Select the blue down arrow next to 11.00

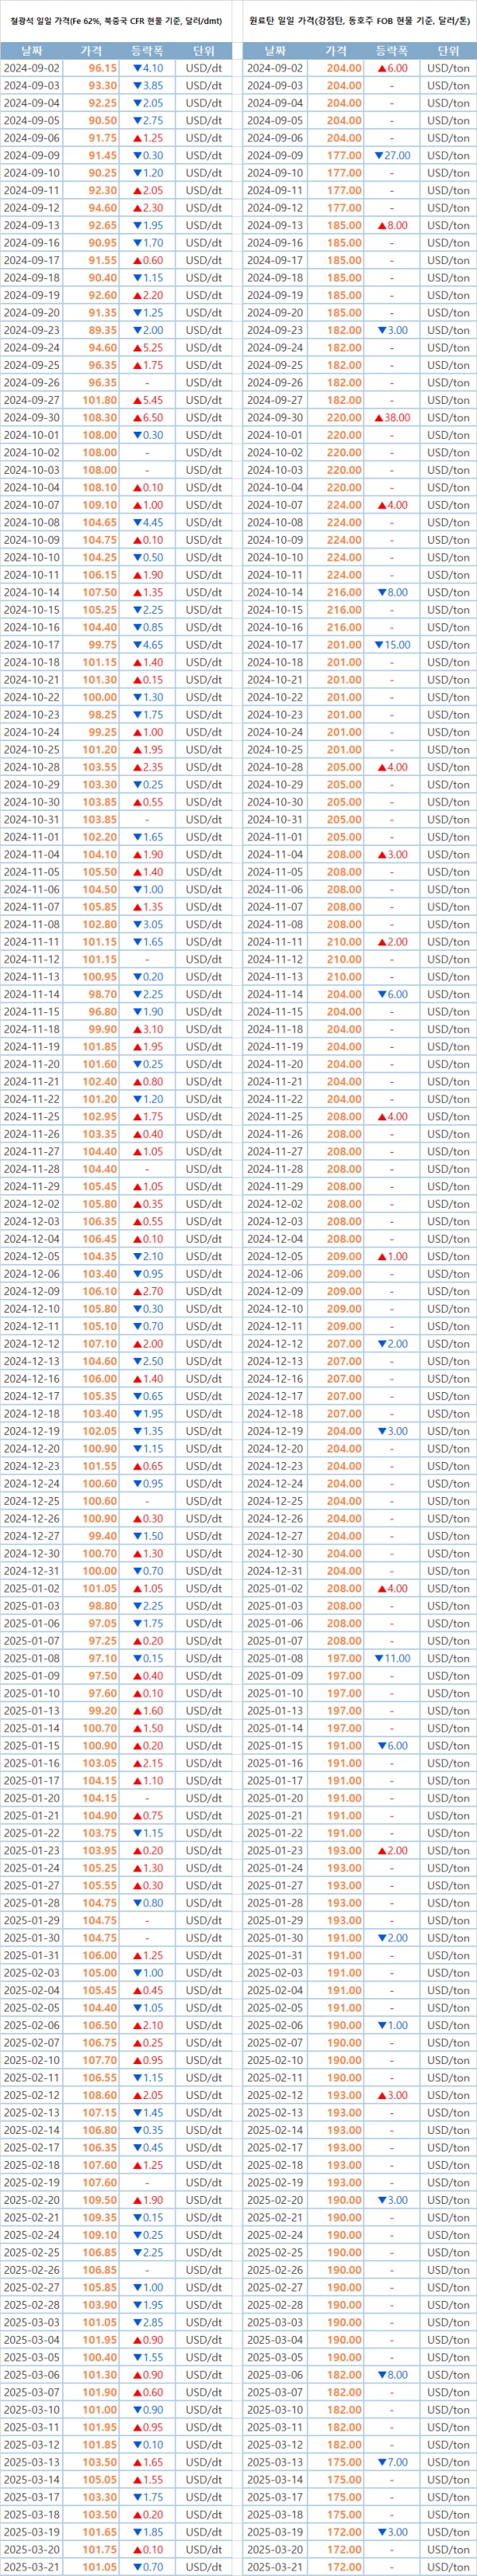378,1658
